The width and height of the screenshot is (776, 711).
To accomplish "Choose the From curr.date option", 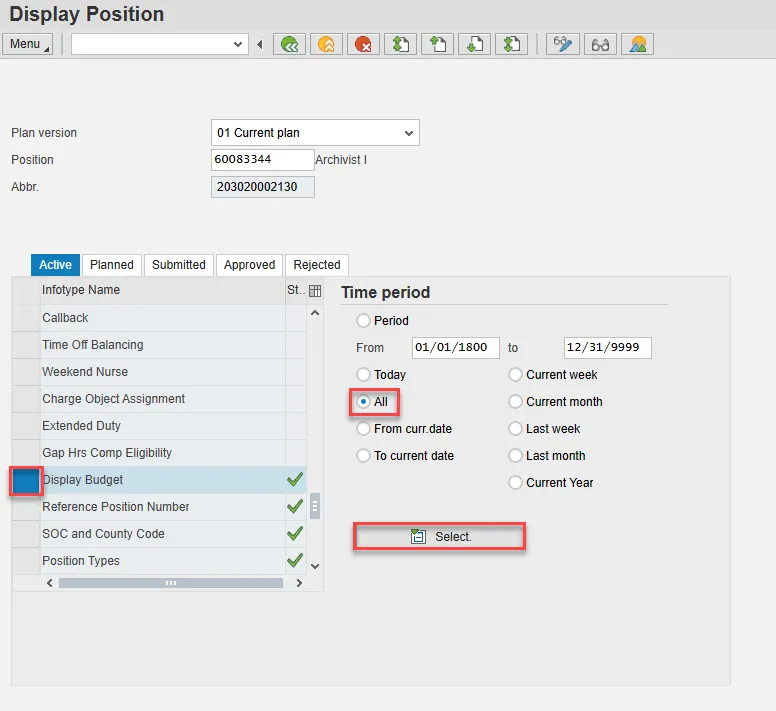I will pos(363,428).
